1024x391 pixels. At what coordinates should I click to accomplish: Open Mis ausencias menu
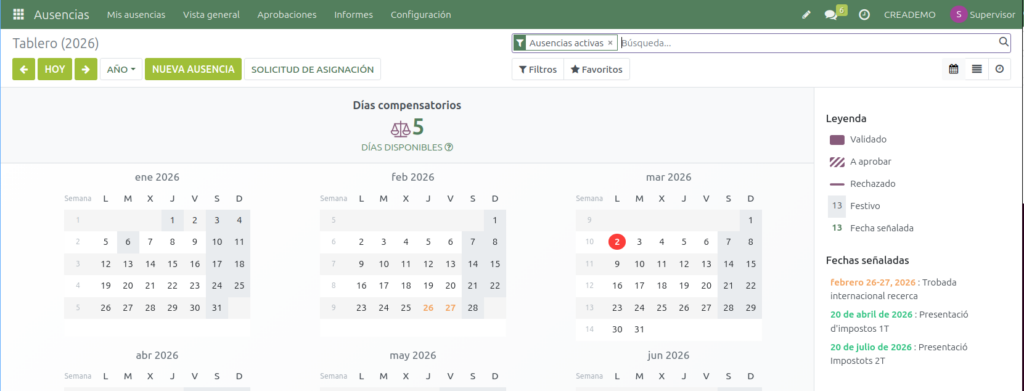click(x=136, y=14)
